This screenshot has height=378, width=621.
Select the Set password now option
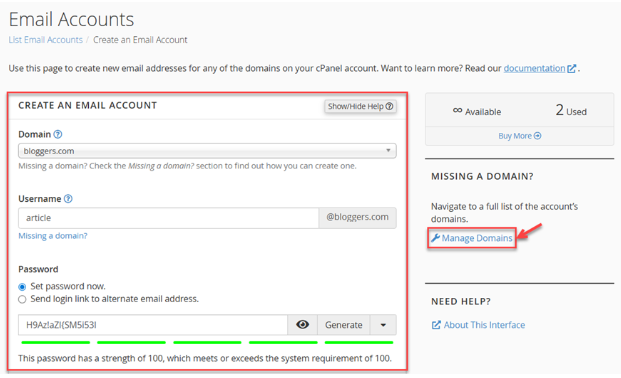click(22, 286)
